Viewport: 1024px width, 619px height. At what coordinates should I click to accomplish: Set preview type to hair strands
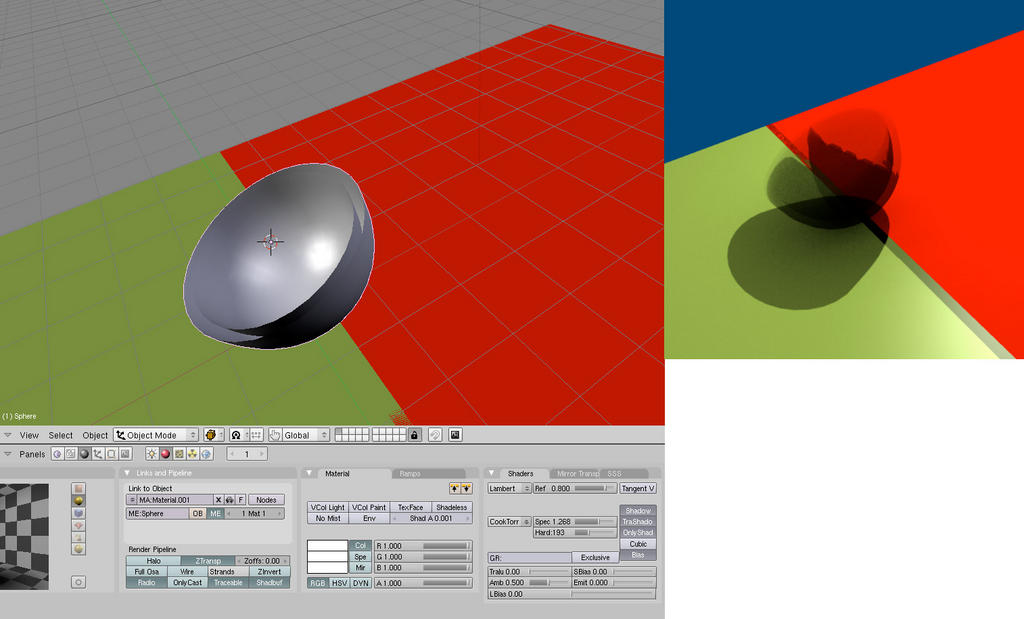tap(78, 537)
